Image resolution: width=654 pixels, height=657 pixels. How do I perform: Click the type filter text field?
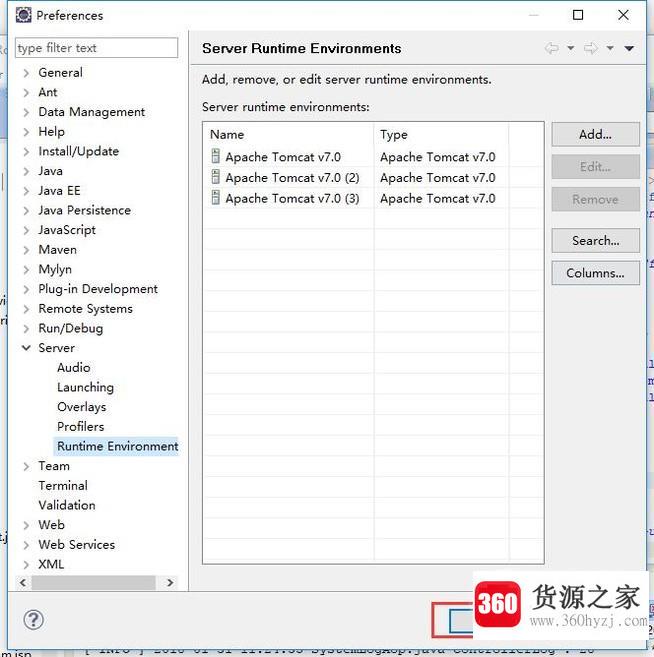pyautogui.click(x=96, y=48)
